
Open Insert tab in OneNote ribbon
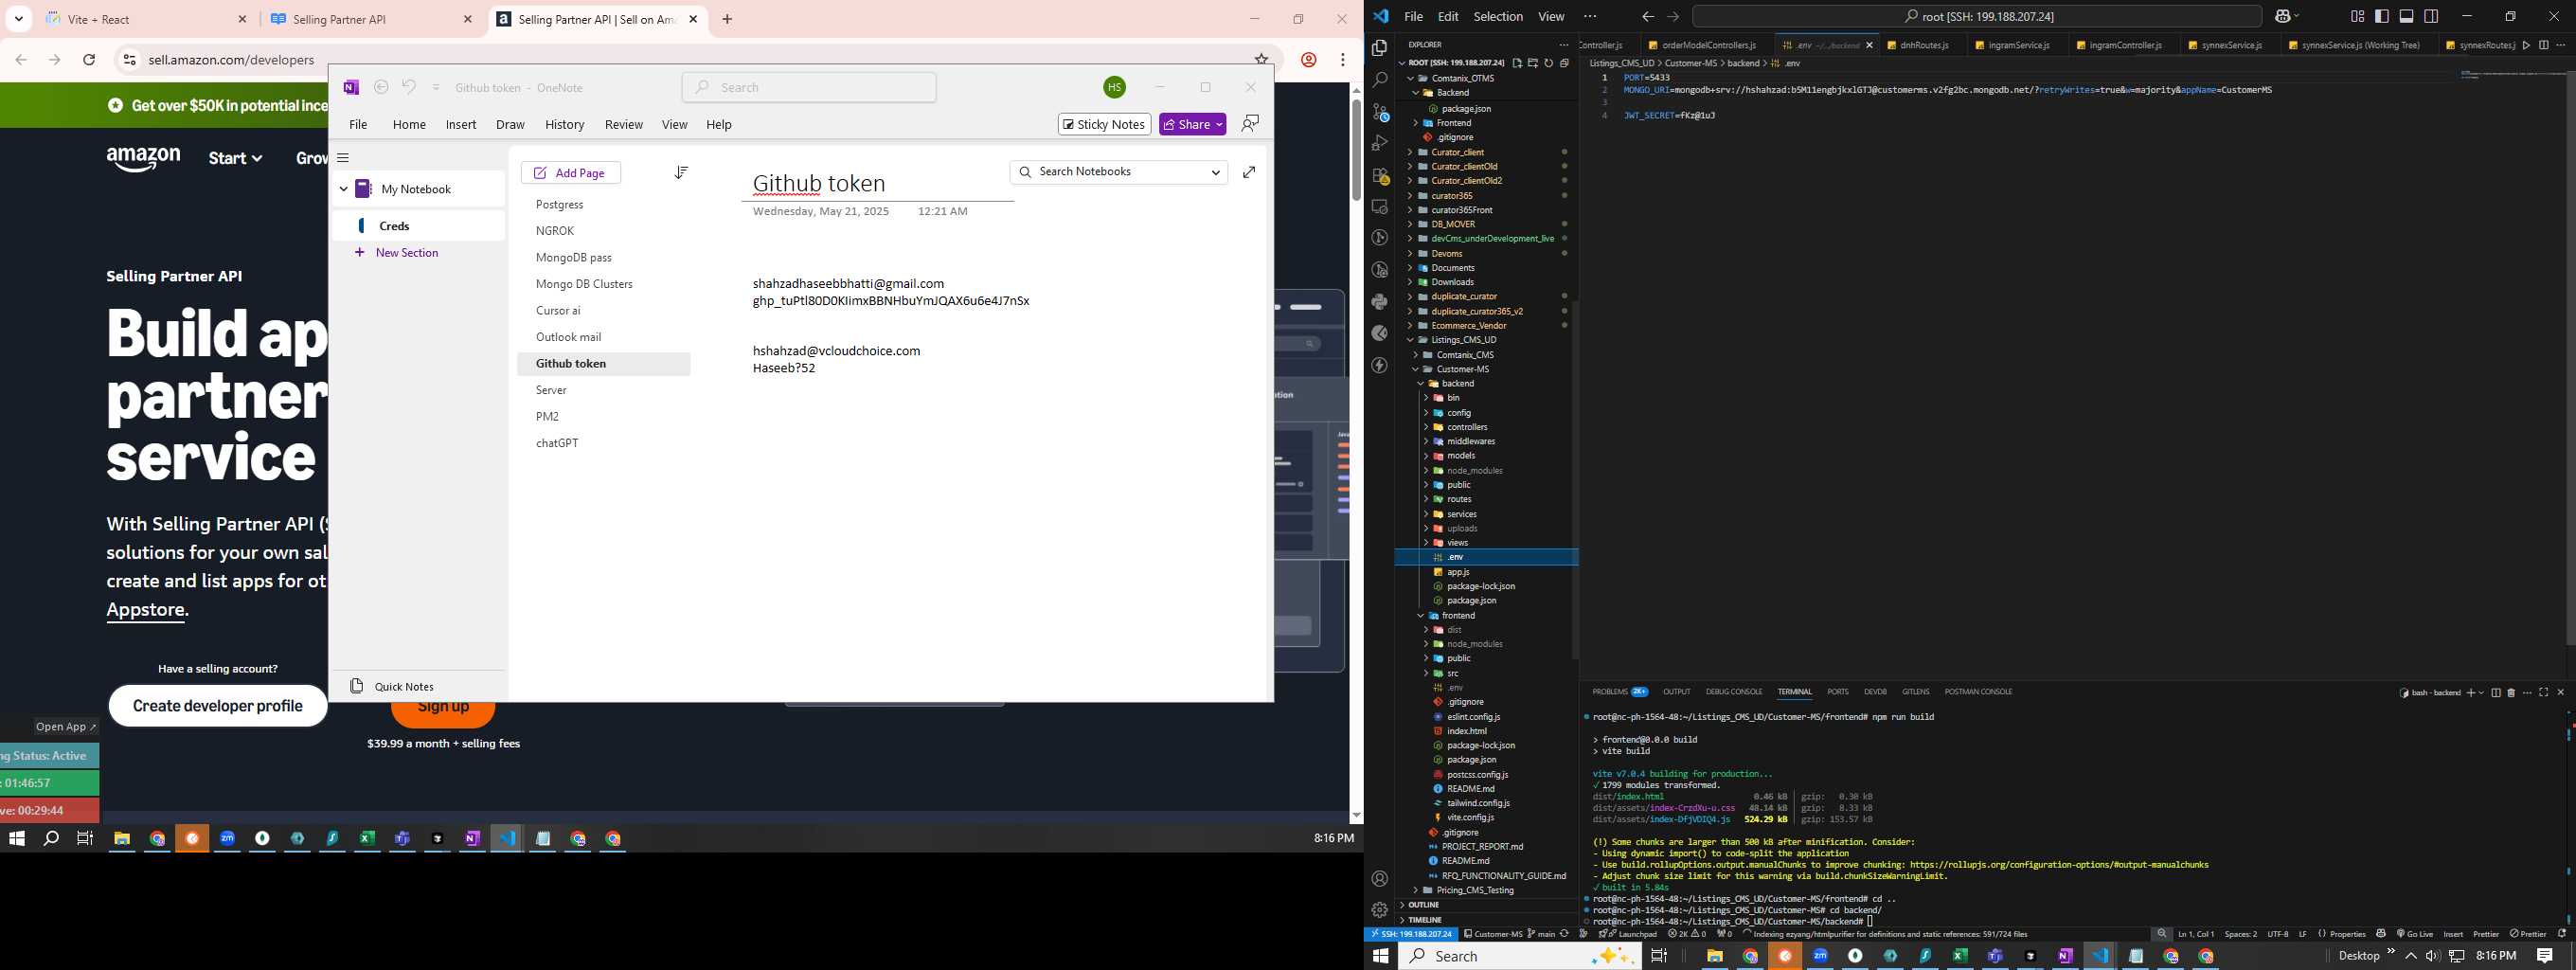(x=460, y=125)
